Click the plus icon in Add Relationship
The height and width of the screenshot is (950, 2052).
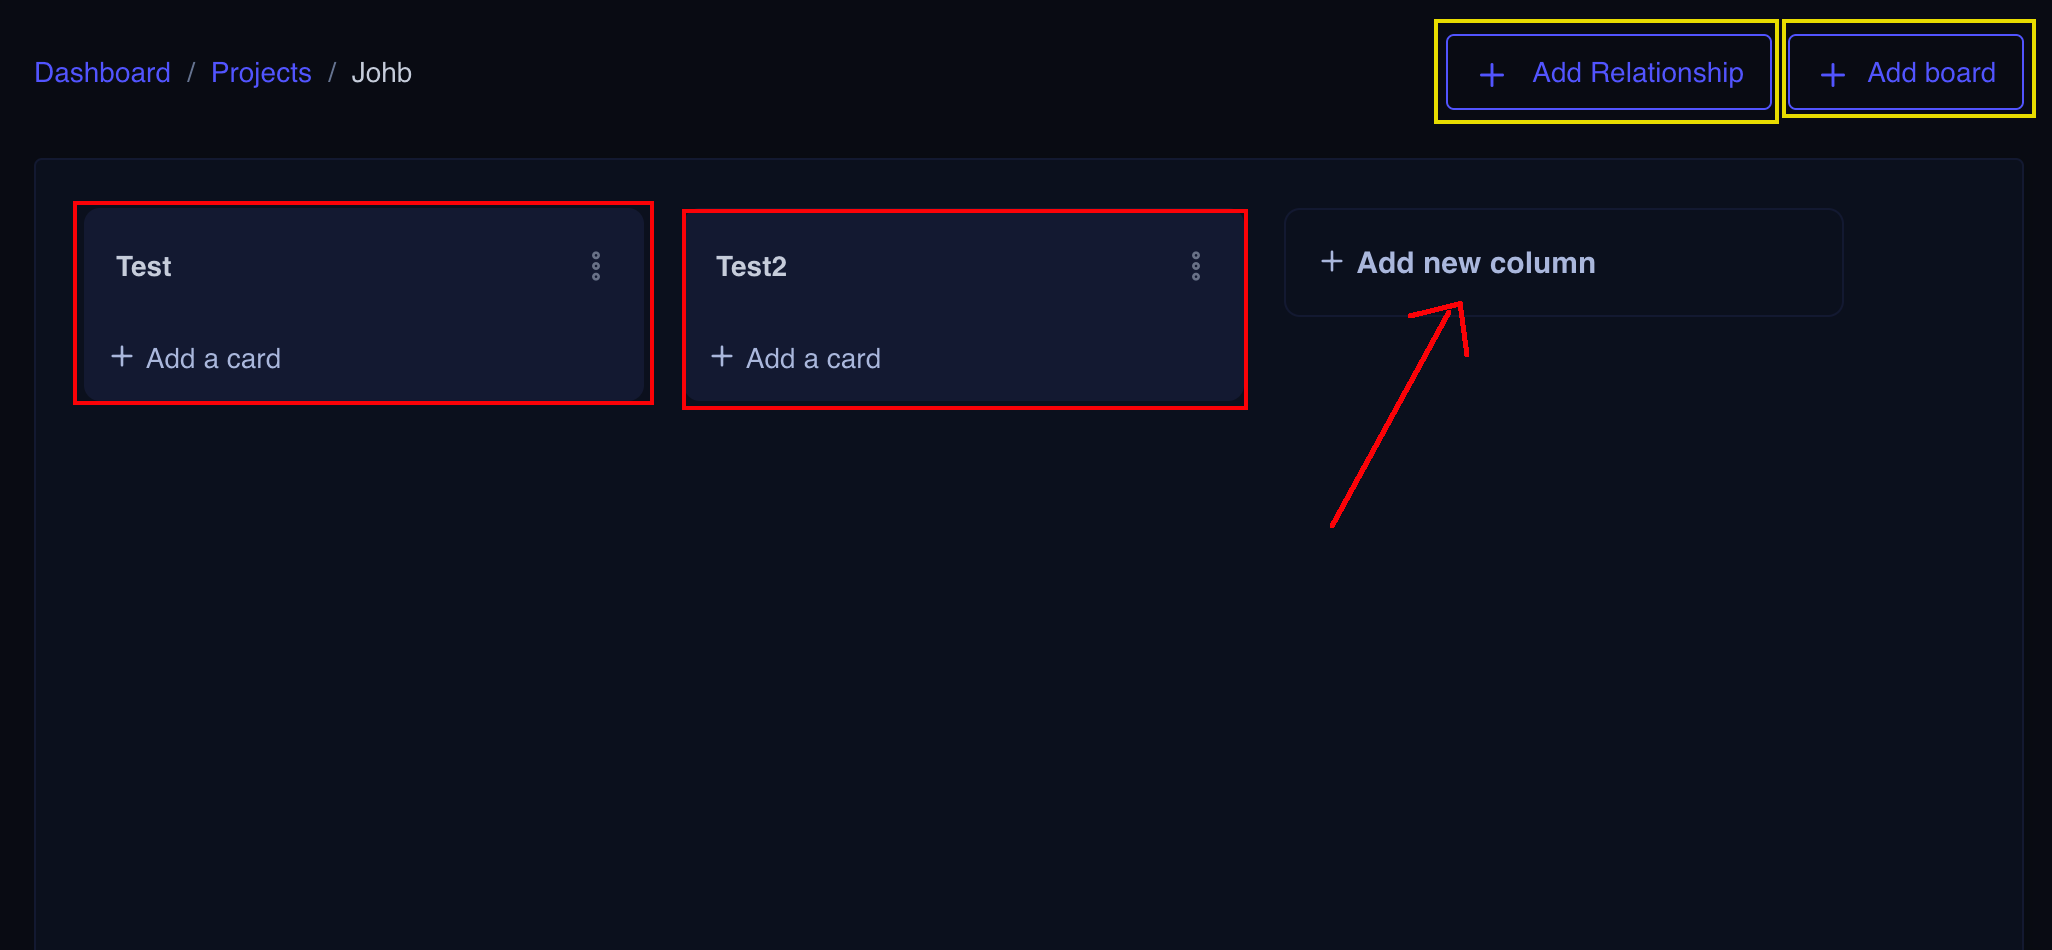tap(1491, 75)
